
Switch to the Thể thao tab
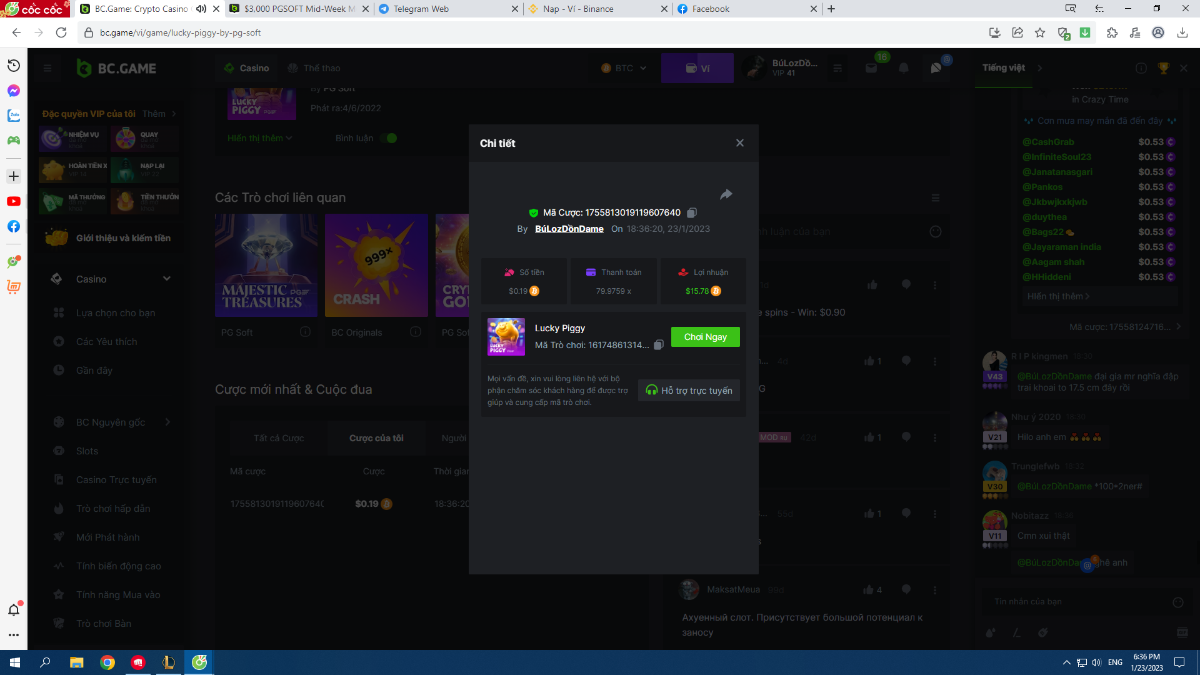point(314,68)
